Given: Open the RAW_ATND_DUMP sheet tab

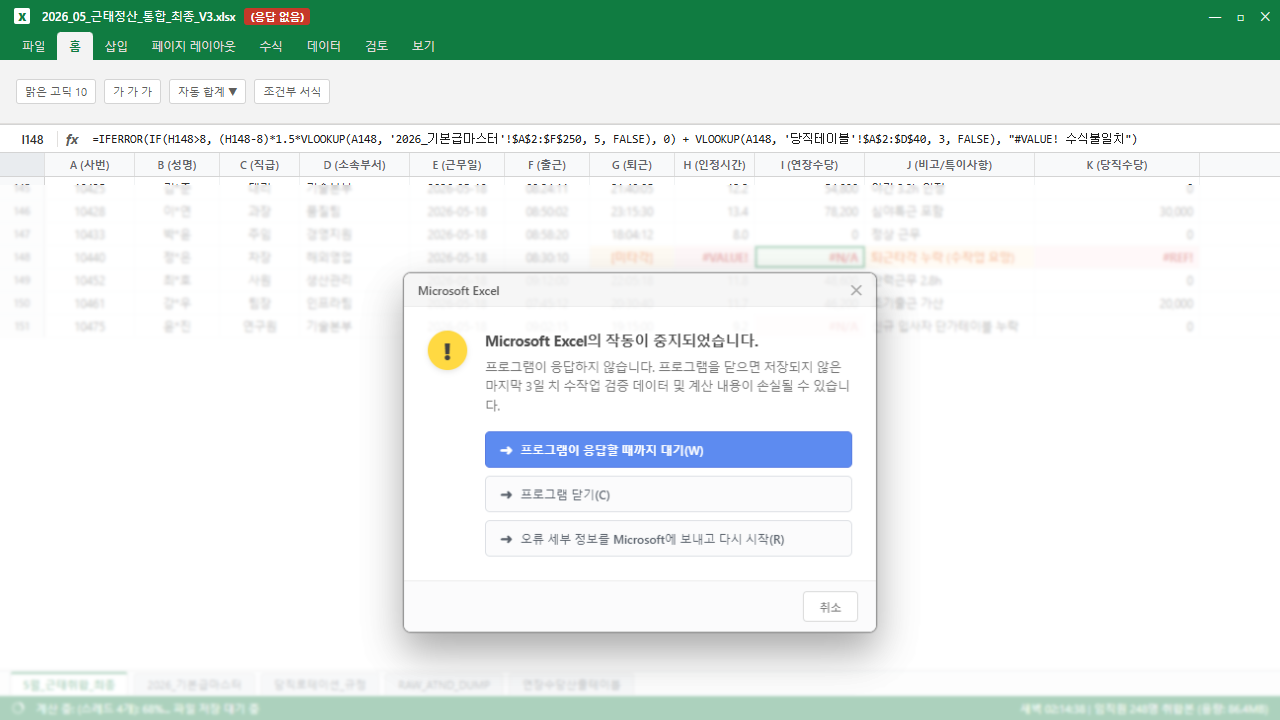Looking at the screenshot, I should click(442, 684).
